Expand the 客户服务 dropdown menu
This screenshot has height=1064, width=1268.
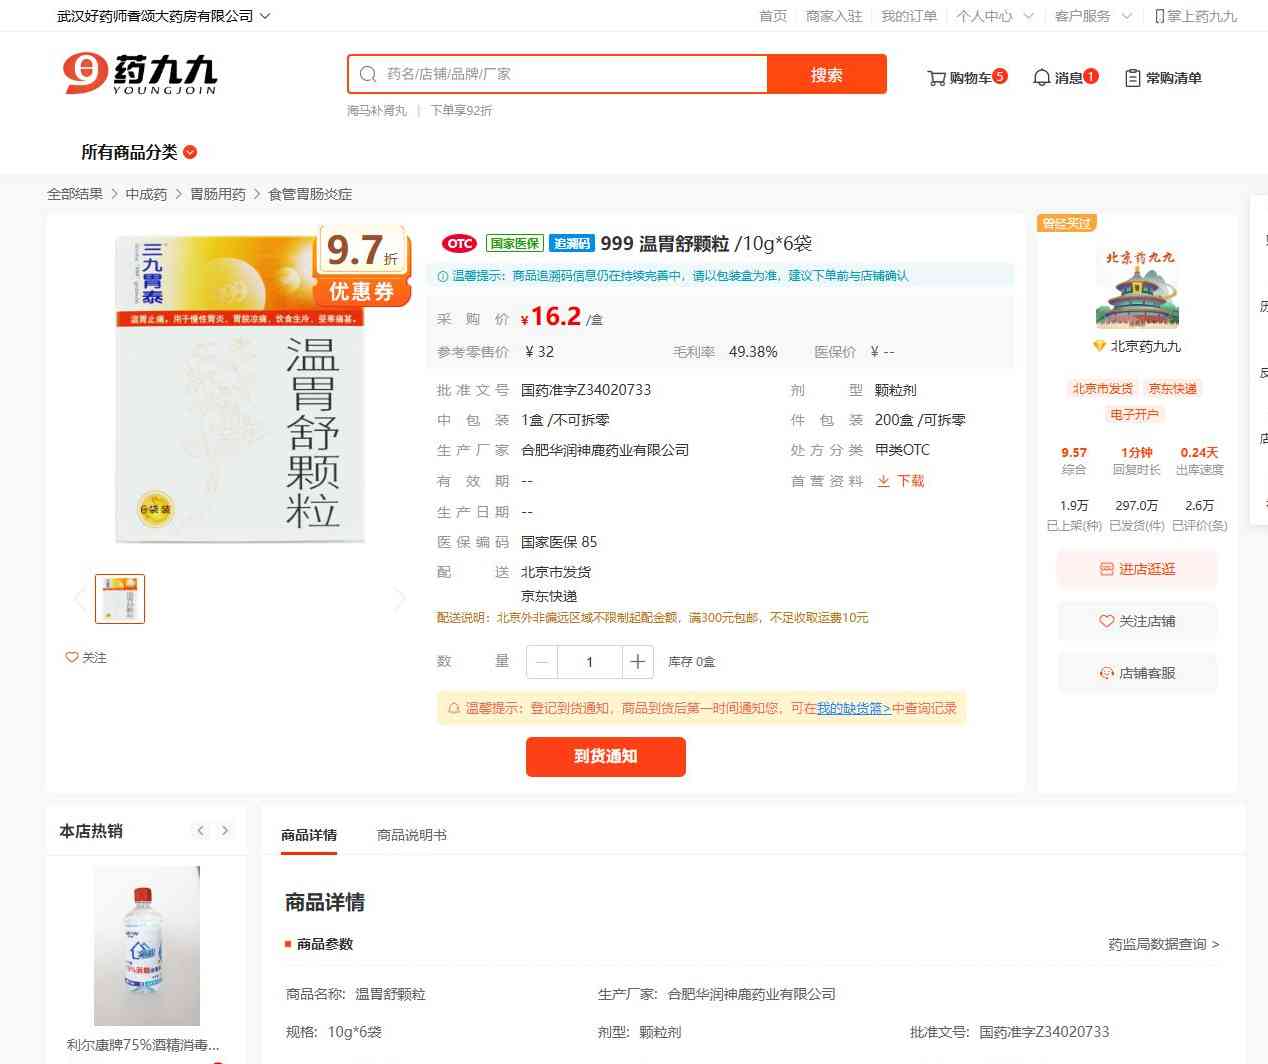1093,16
